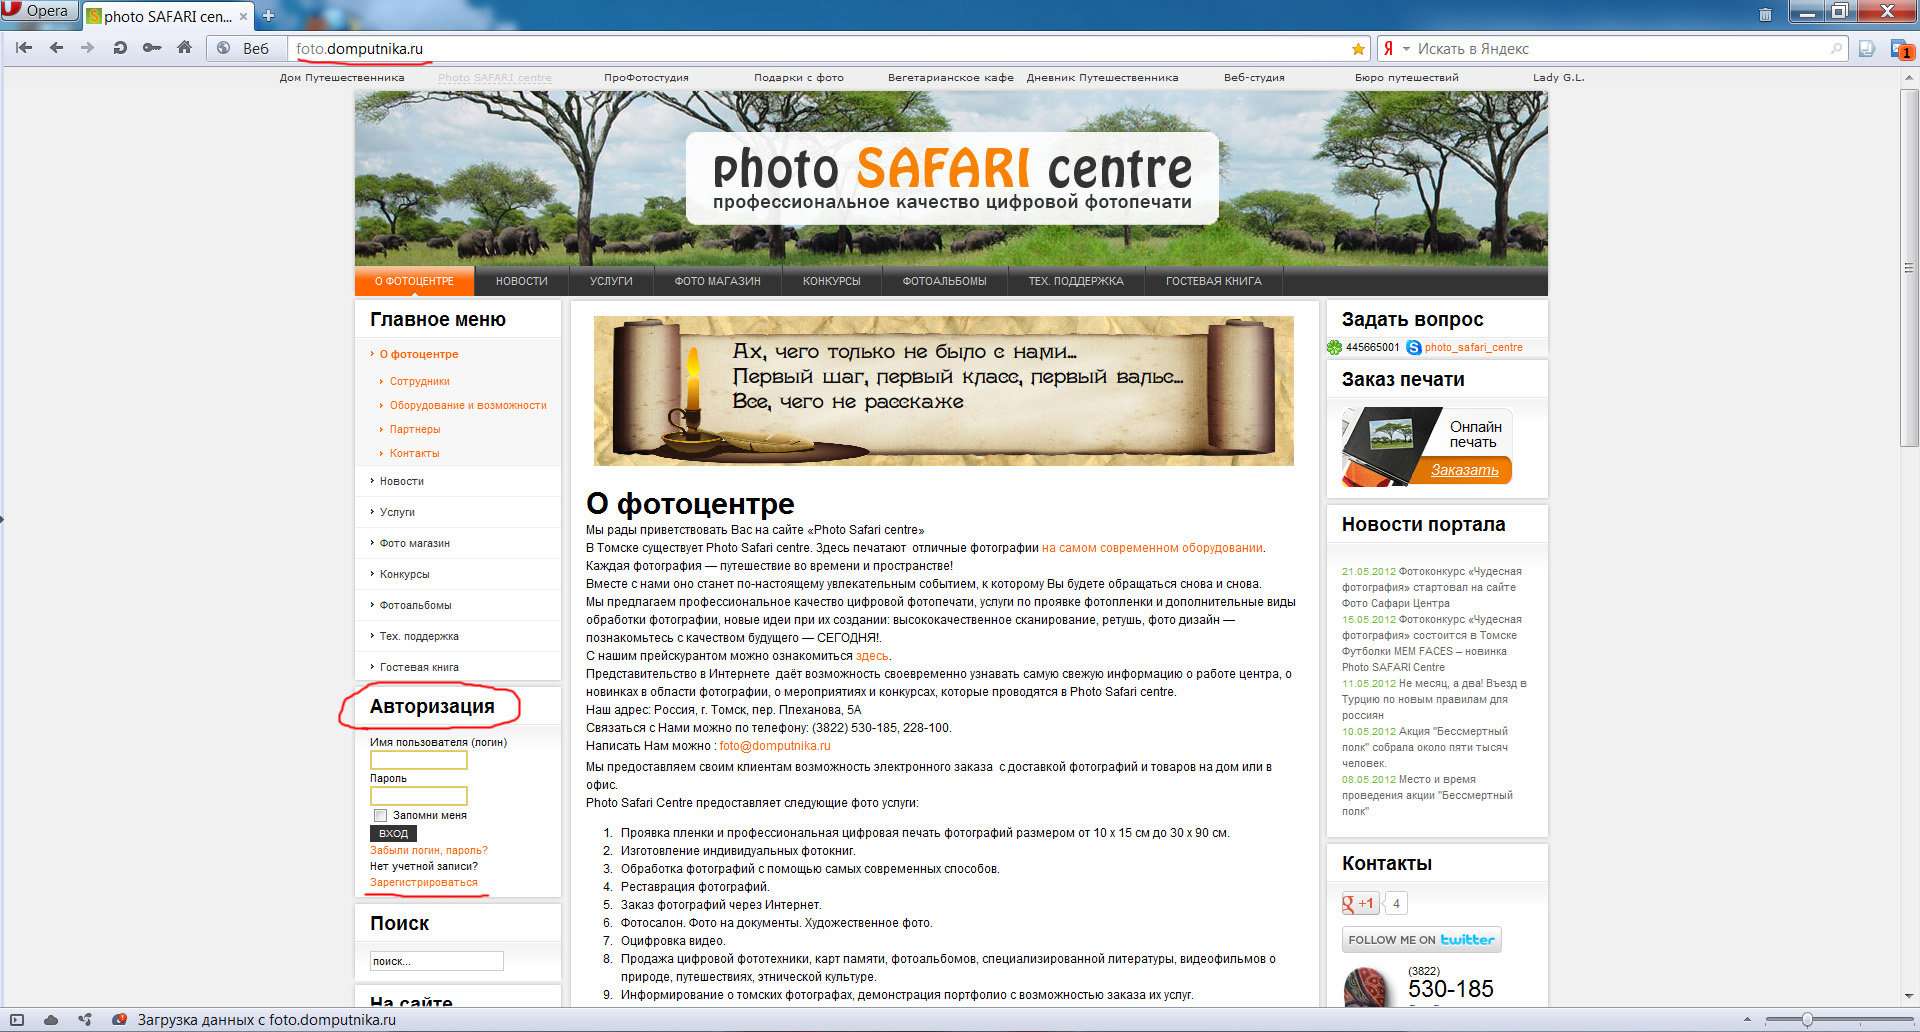Click the Google +1 button
The height and width of the screenshot is (1032, 1920).
(x=1360, y=903)
